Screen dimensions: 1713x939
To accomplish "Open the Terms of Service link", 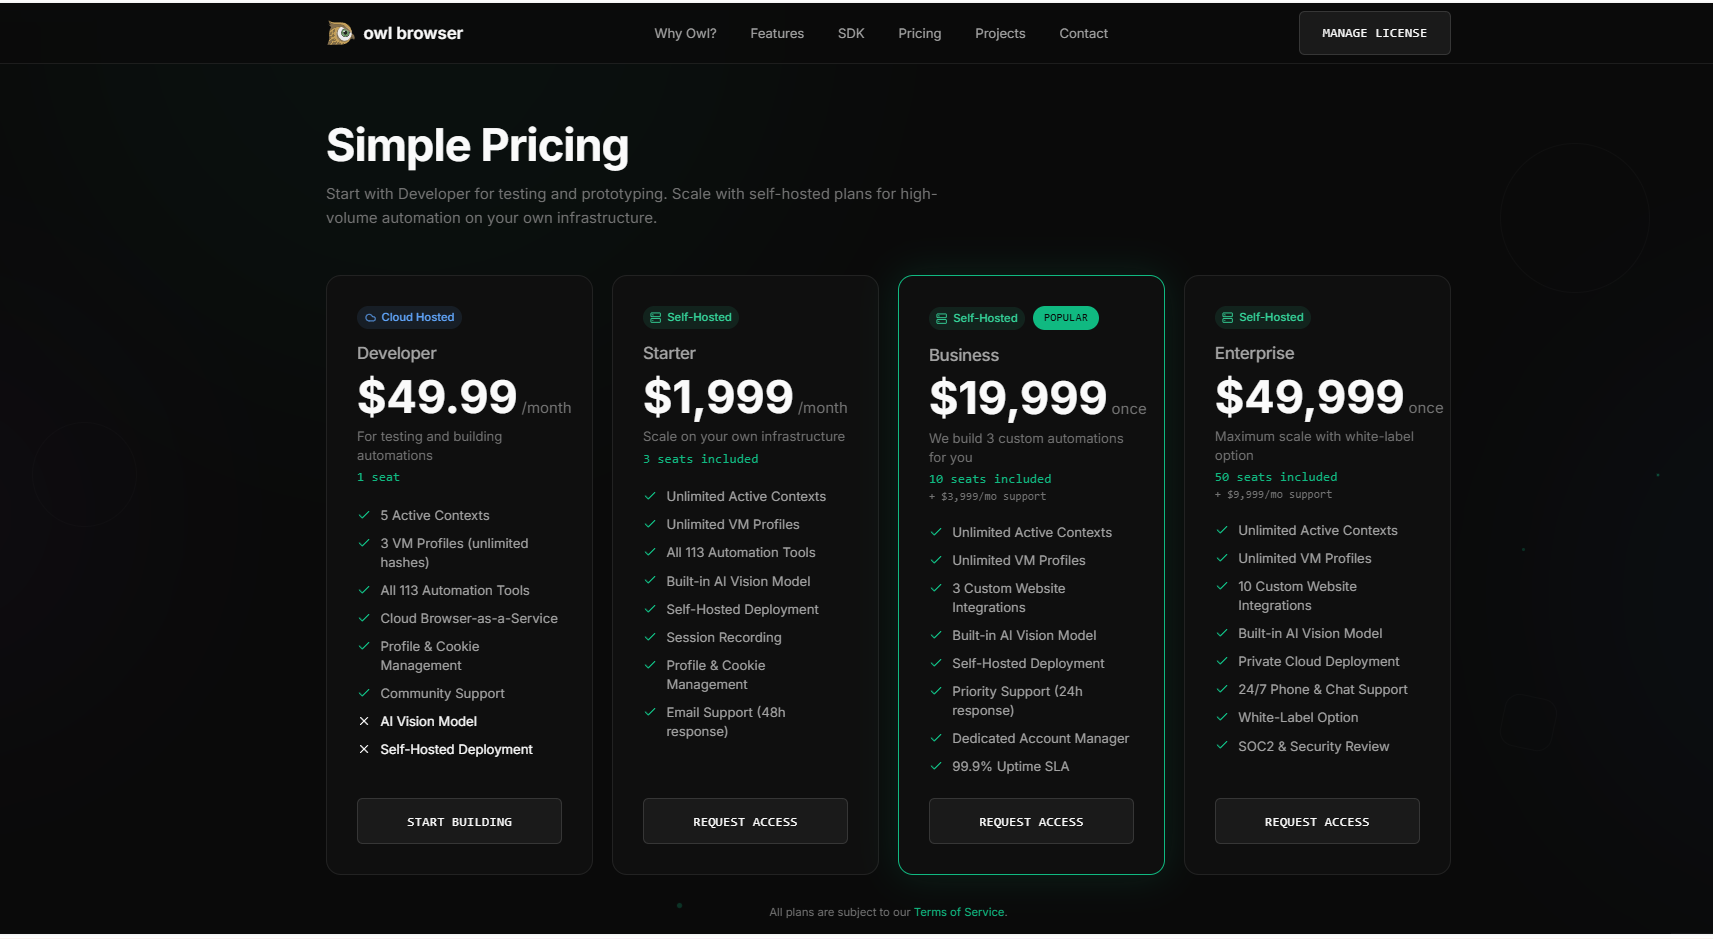I will (x=958, y=913).
